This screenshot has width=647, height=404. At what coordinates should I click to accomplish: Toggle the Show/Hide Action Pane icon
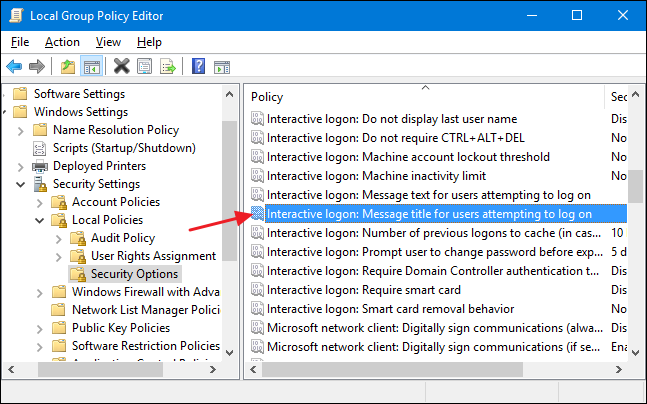click(221, 67)
